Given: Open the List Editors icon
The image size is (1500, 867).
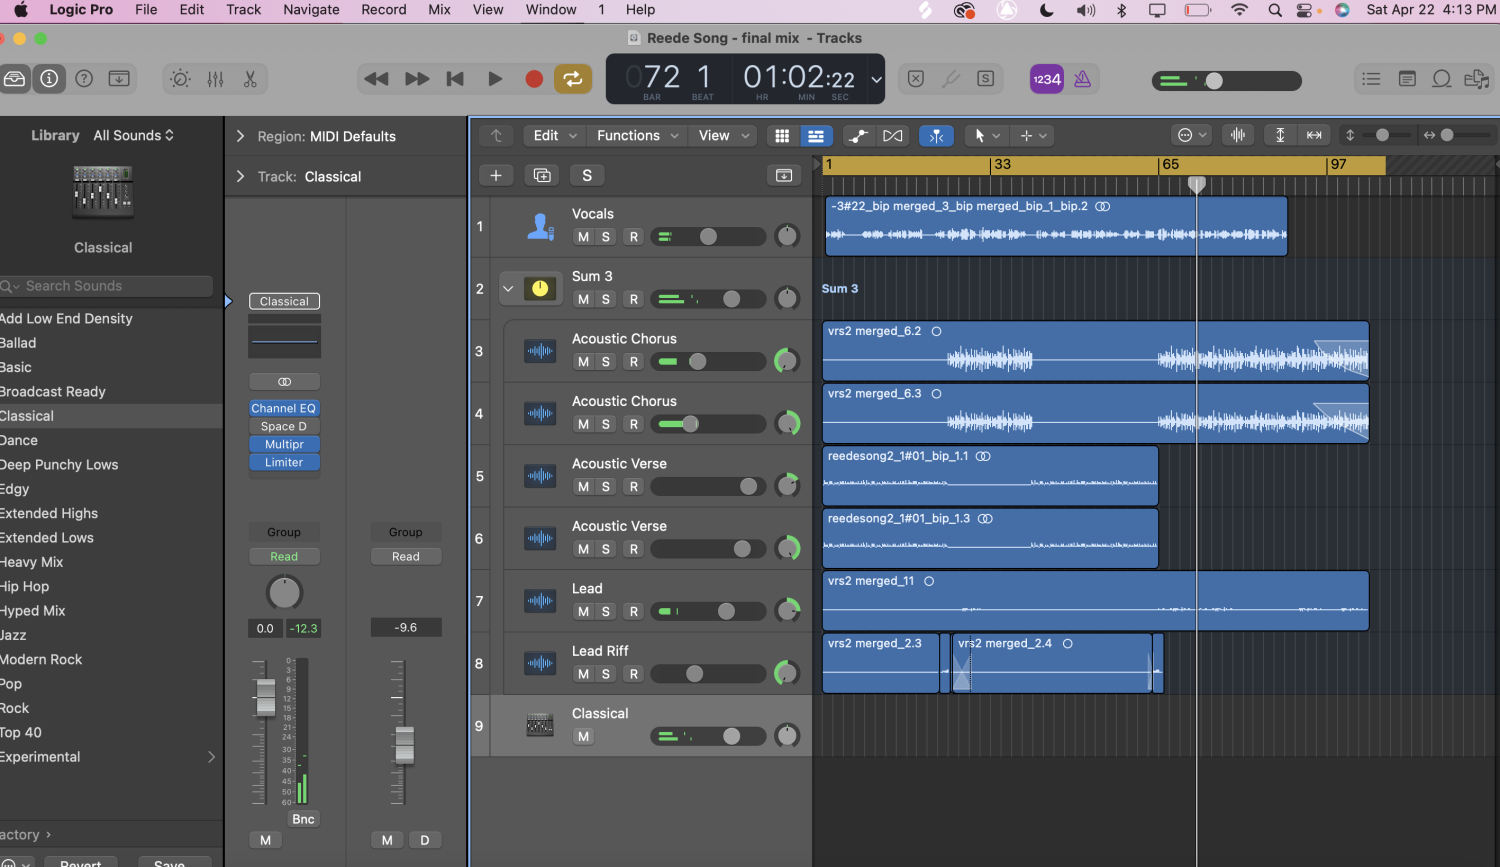Looking at the screenshot, I should coord(1371,79).
